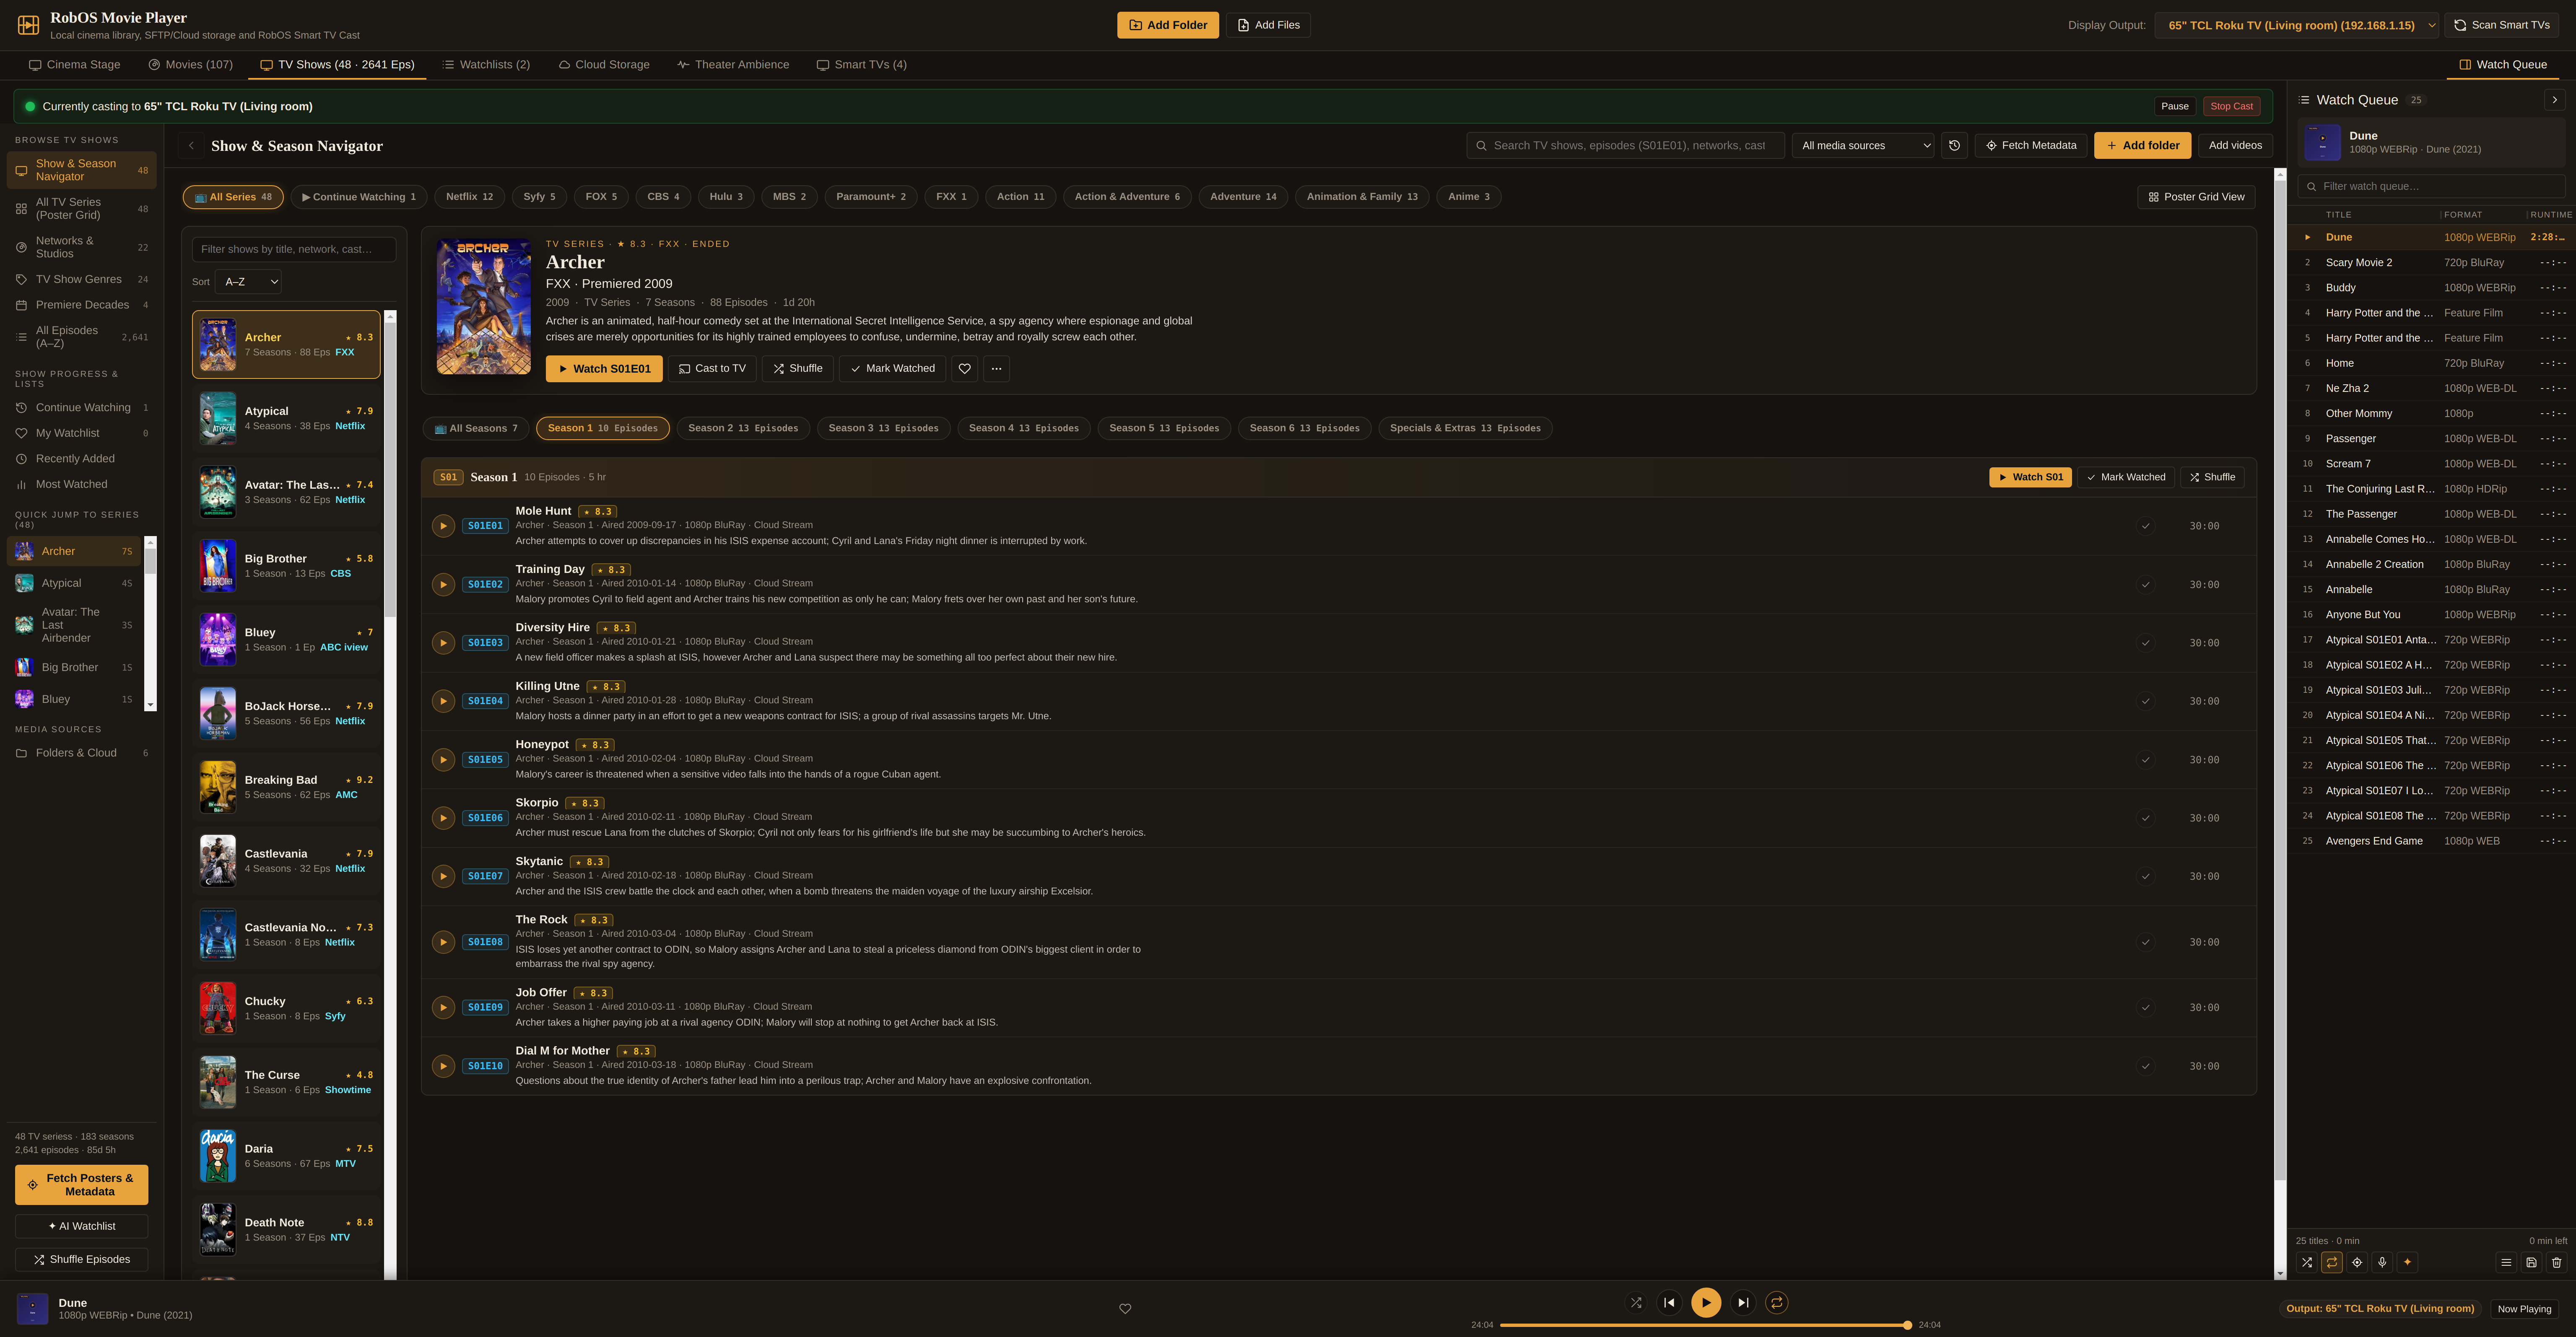Open the Cloud Storage tab
The image size is (2576, 1337).
coord(604,65)
